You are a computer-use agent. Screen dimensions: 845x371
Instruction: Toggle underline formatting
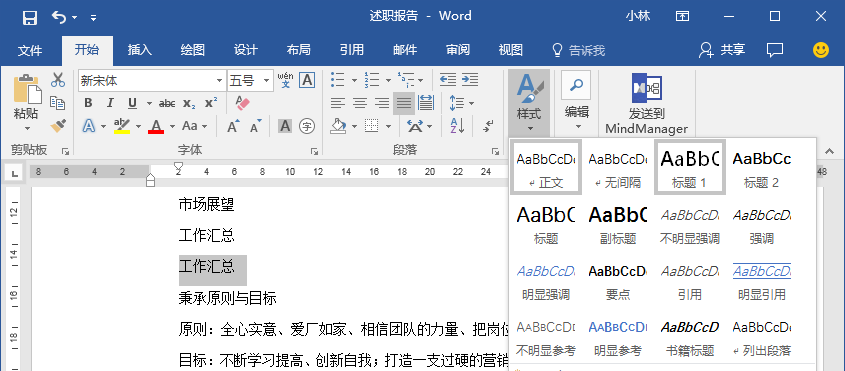click(x=133, y=103)
